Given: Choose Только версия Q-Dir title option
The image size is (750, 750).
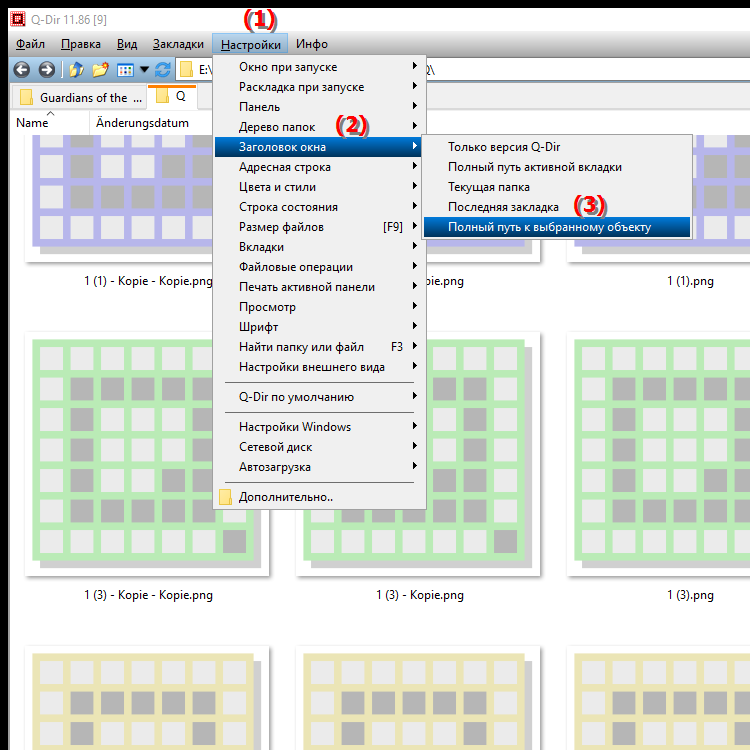Looking at the screenshot, I should tap(557, 147).
